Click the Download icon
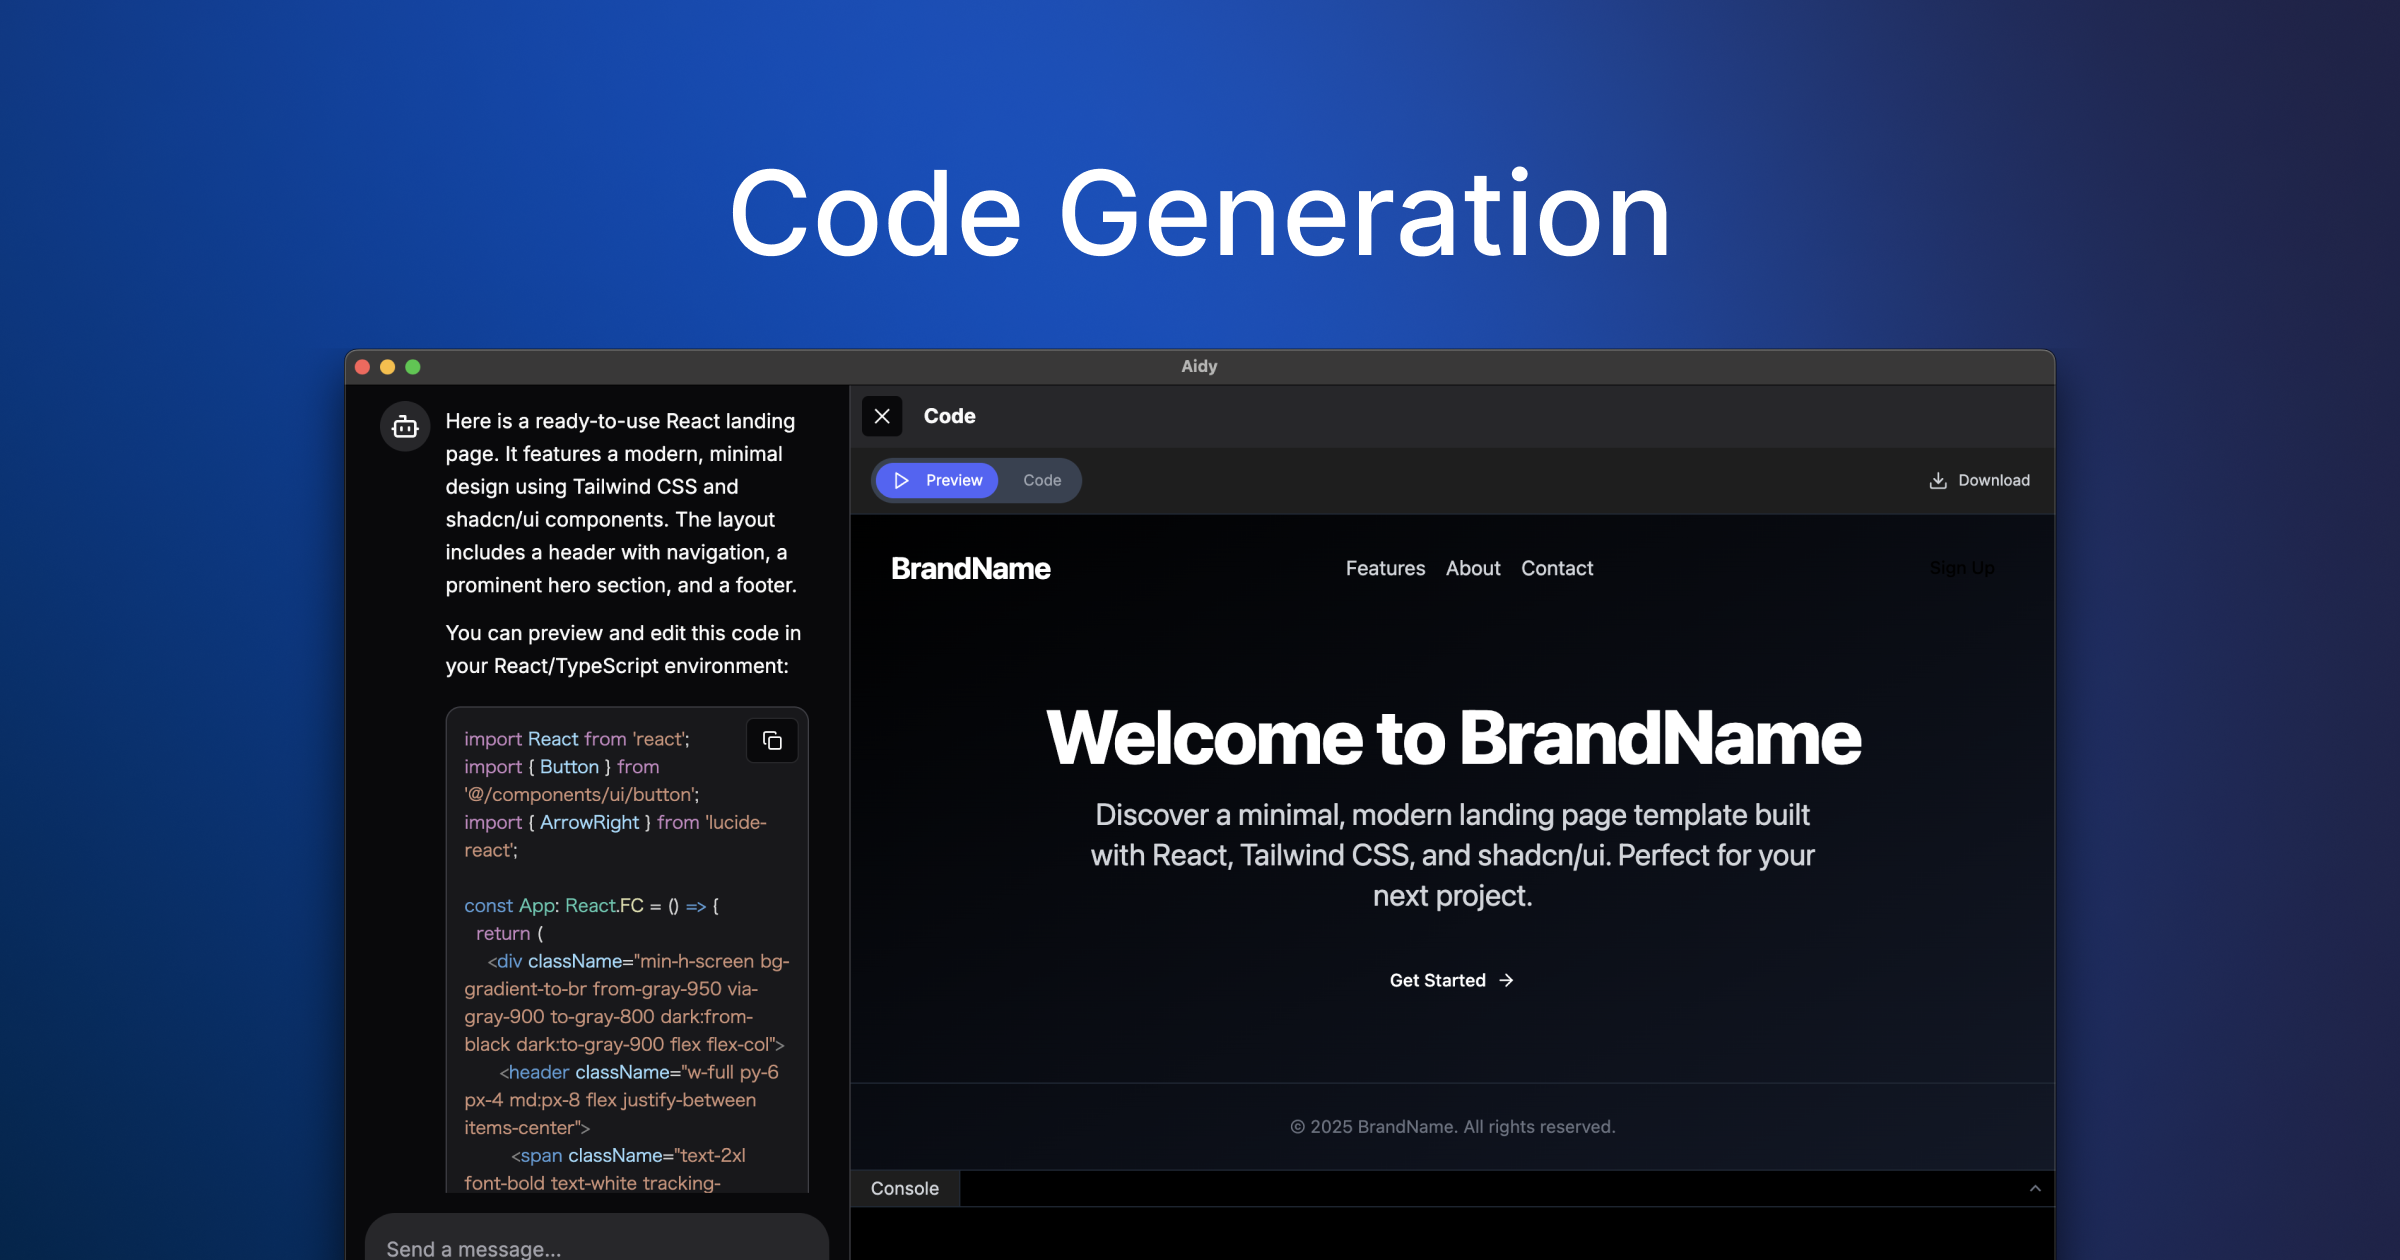2400x1260 pixels. point(1937,480)
